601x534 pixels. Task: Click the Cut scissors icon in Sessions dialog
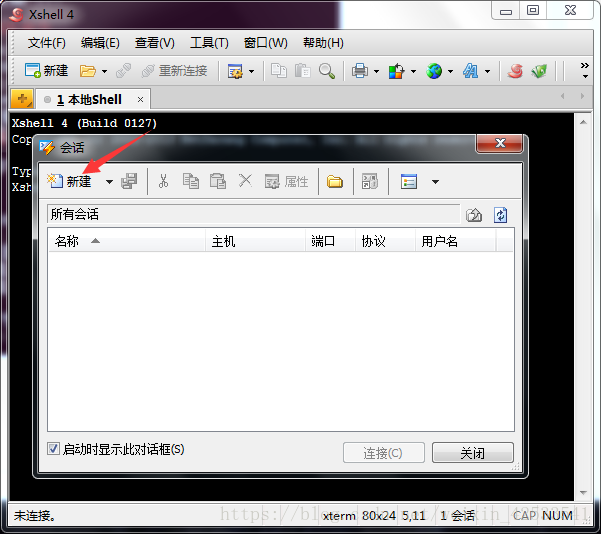163,181
